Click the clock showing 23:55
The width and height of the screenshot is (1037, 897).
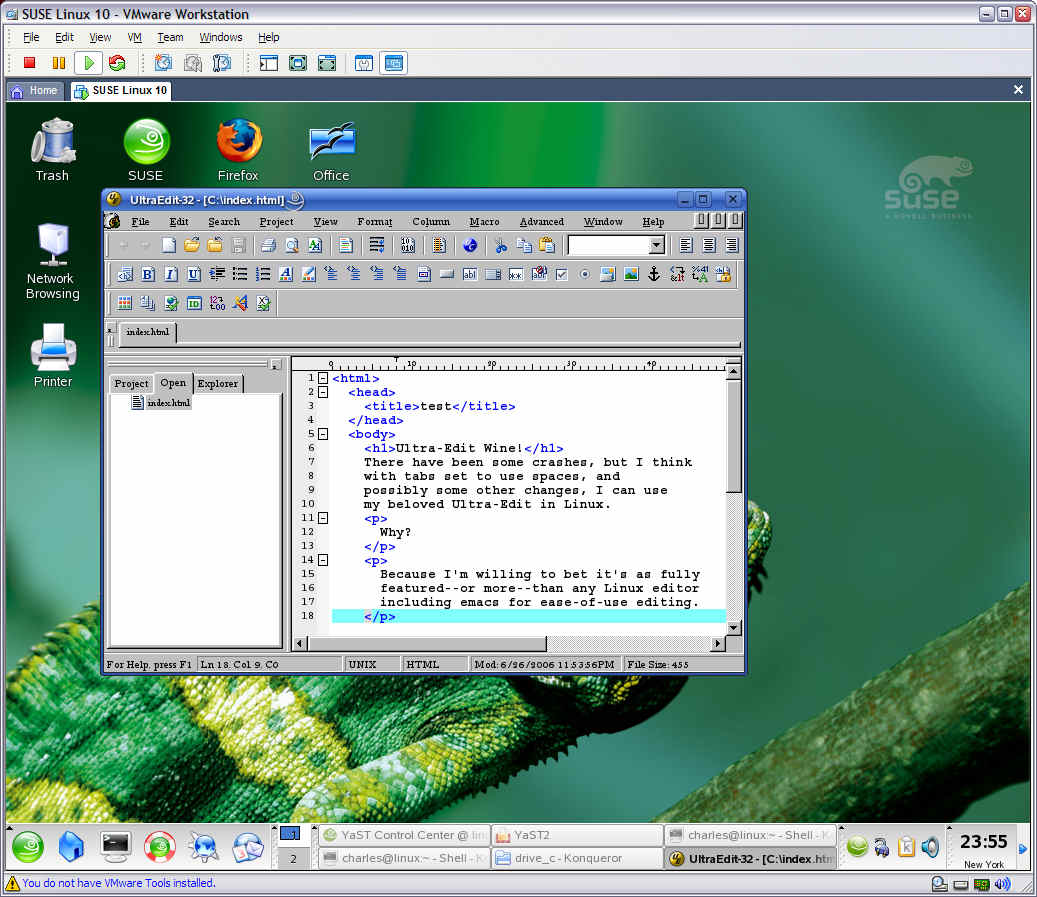click(x=983, y=842)
